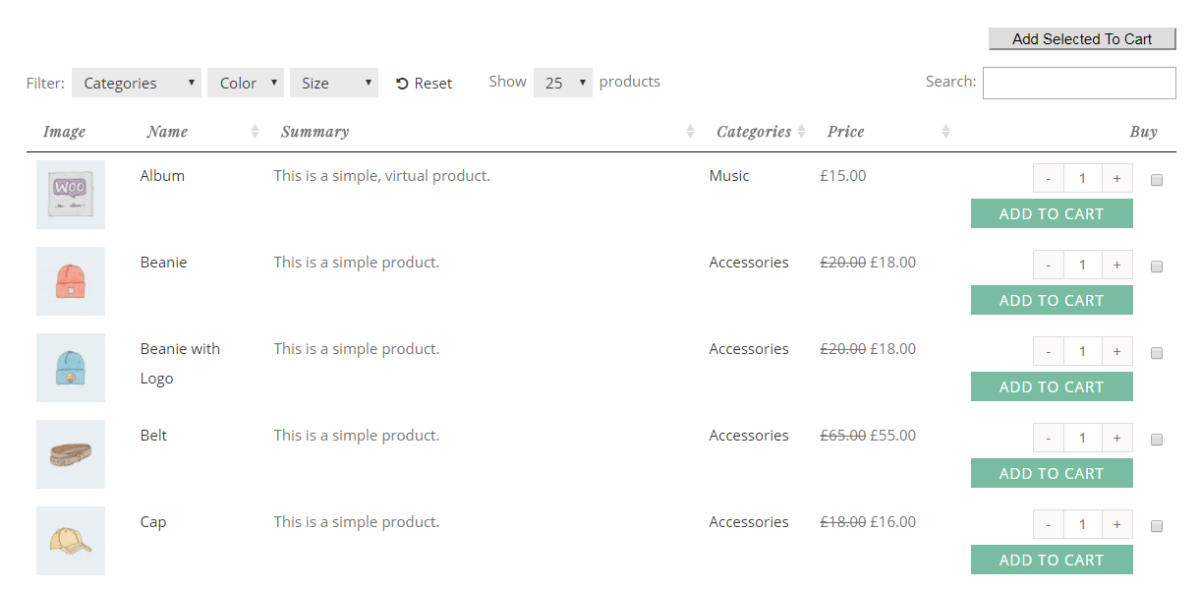Click inside the Search field
This screenshot has height=591, width=1200.
pyautogui.click(x=1079, y=83)
